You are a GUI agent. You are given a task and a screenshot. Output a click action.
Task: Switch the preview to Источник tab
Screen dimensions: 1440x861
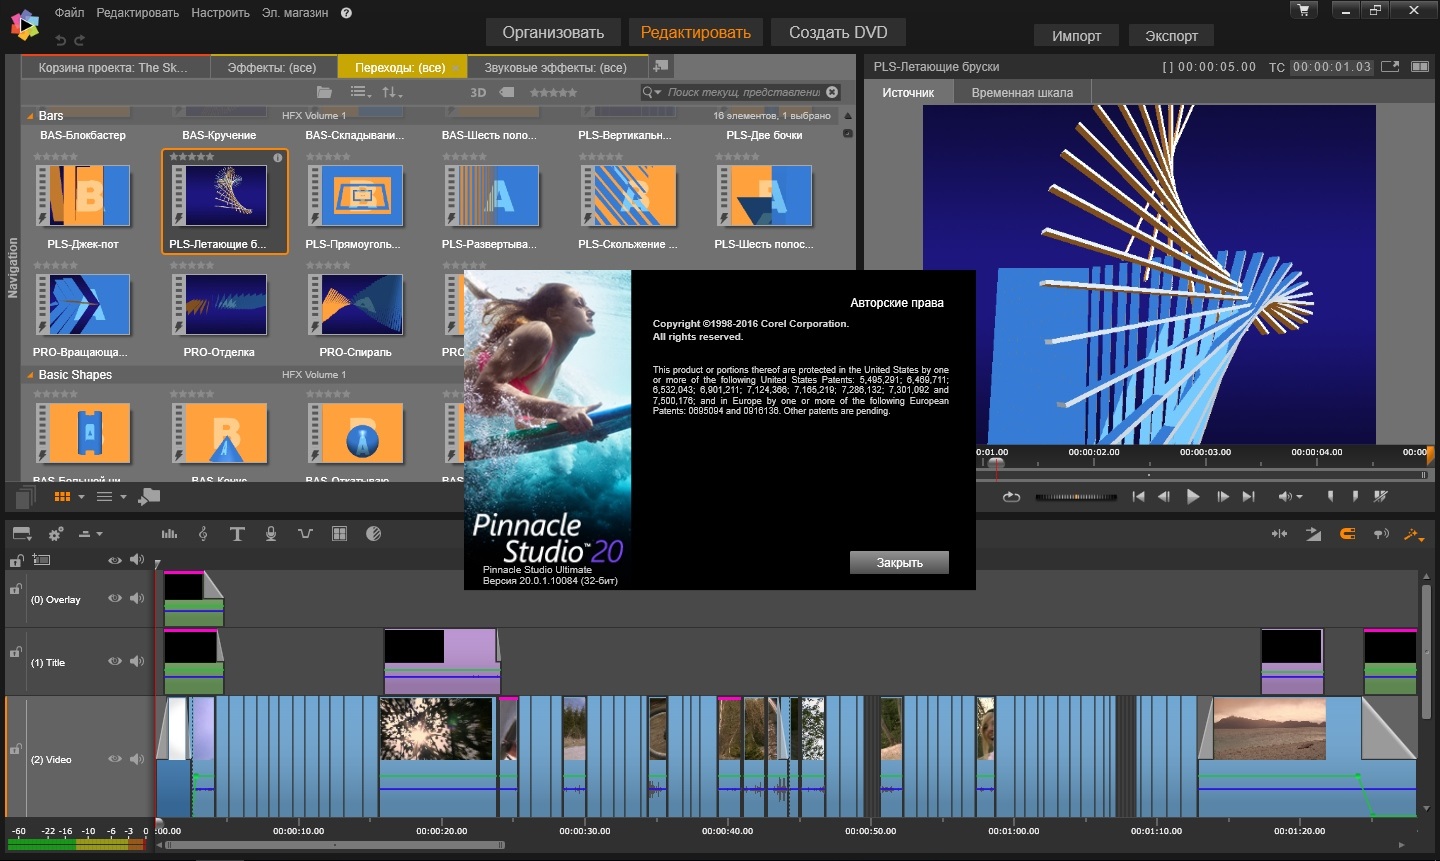pyautogui.click(x=908, y=92)
